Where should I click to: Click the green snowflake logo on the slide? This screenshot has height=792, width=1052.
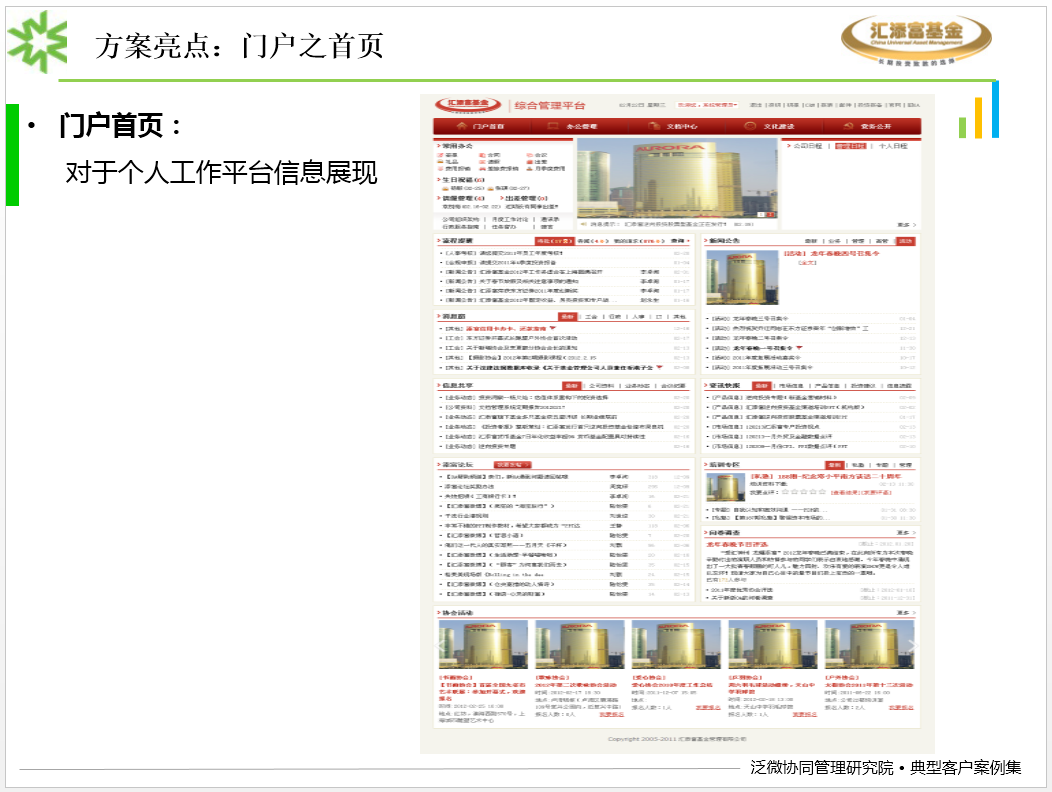pos(38,42)
